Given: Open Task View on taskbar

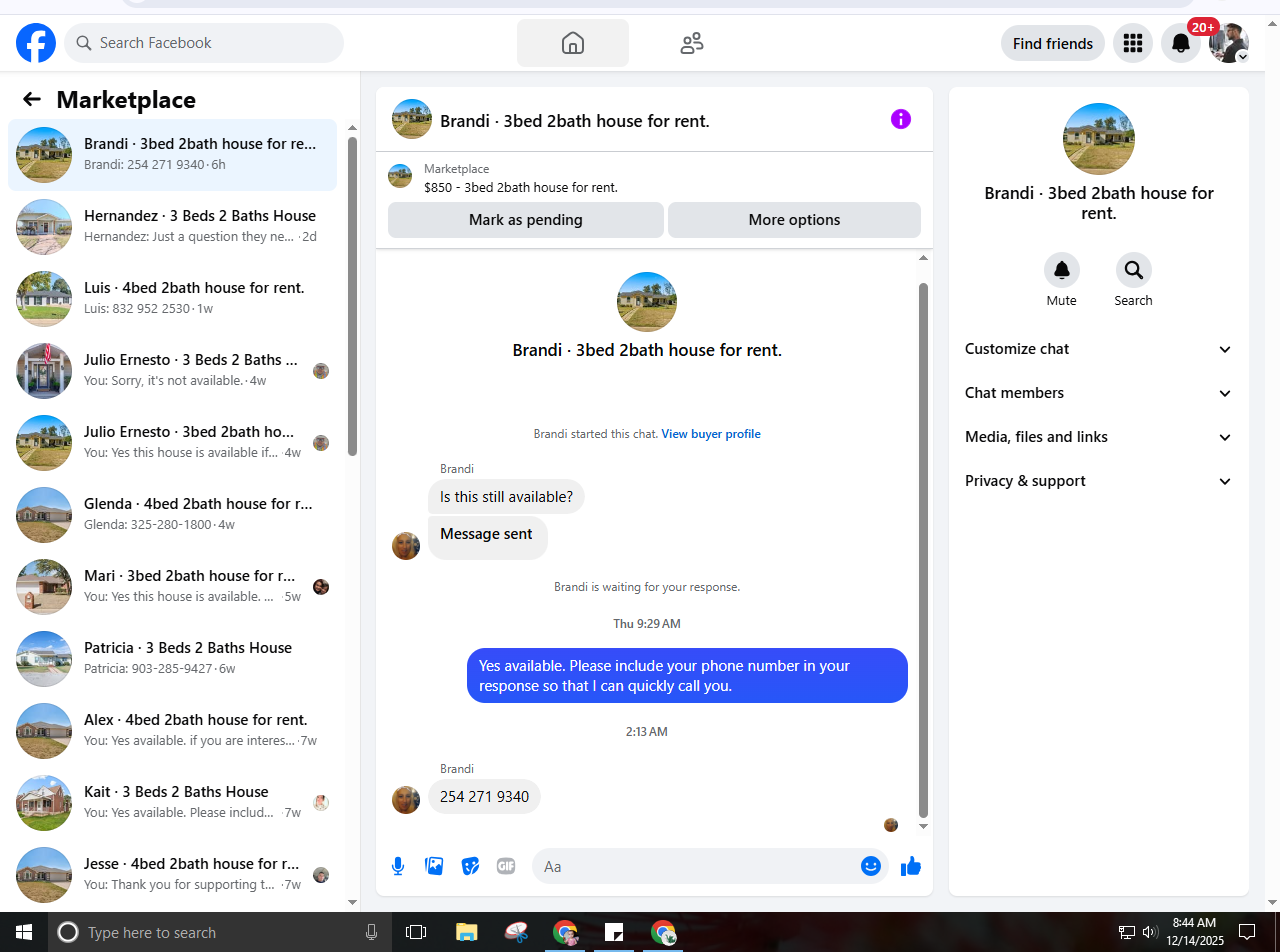Looking at the screenshot, I should coord(416,932).
